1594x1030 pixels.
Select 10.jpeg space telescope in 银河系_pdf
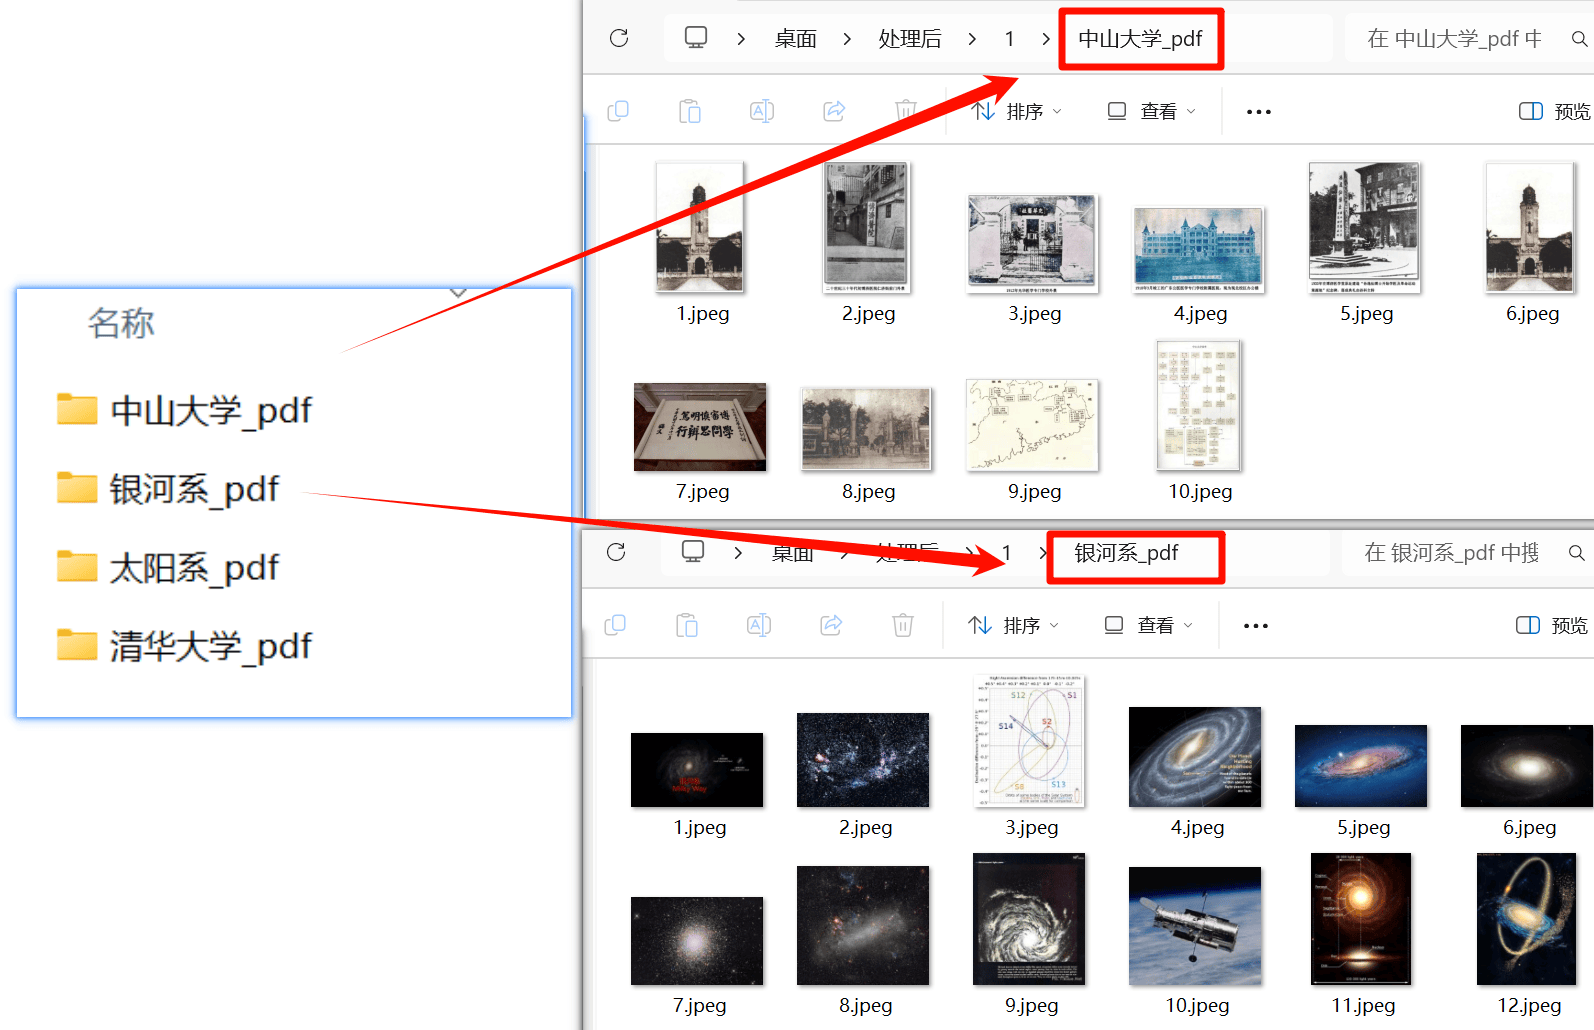click(x=1195, y=926)
